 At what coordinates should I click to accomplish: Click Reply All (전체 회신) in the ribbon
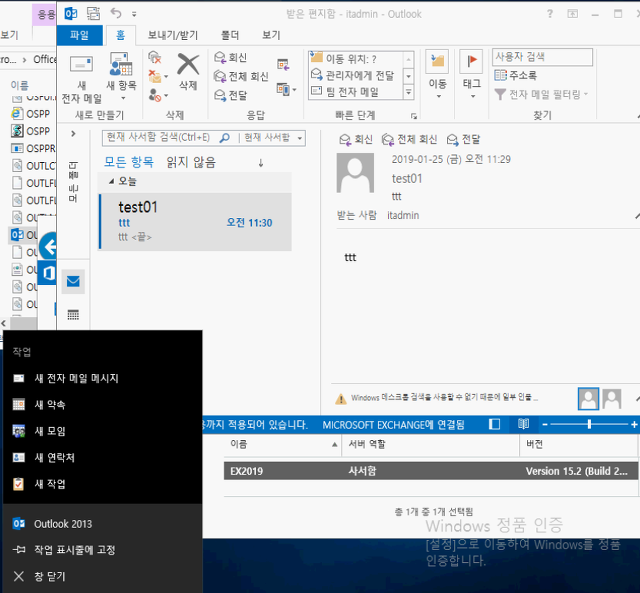pos(241,76)
